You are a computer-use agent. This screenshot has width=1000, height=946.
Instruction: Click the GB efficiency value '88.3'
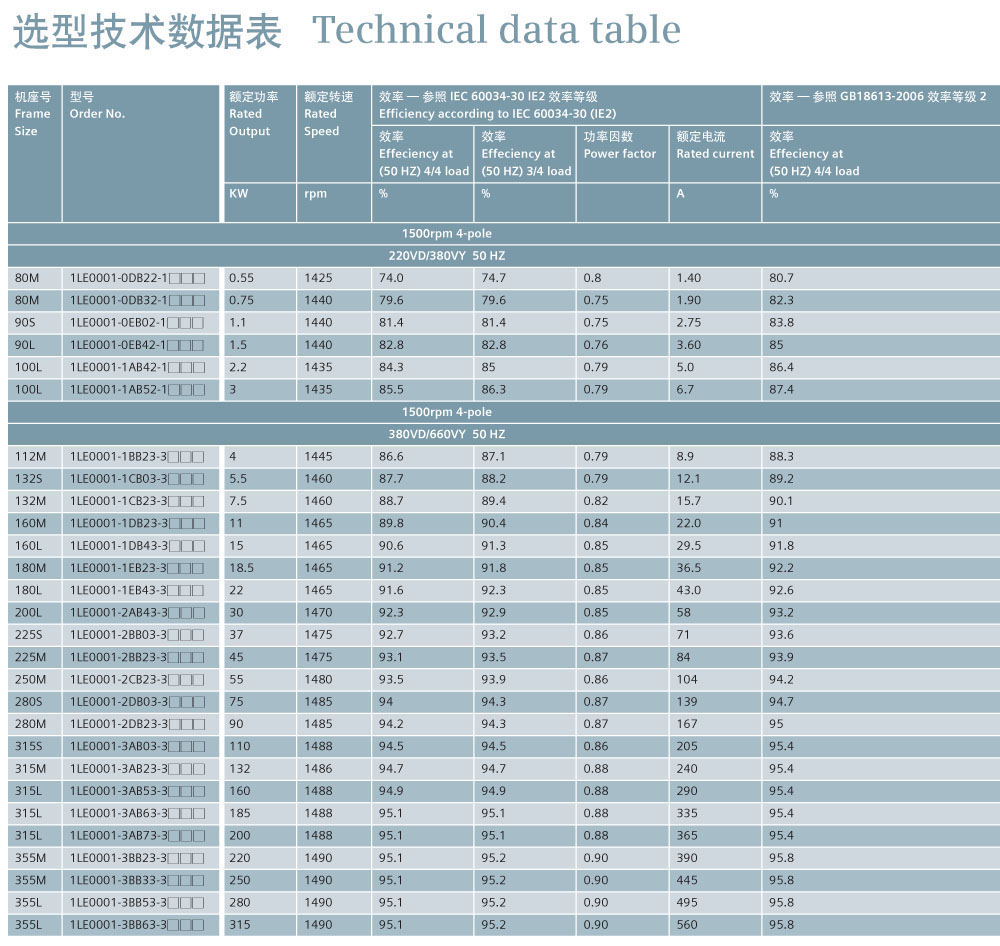(781, 456)
